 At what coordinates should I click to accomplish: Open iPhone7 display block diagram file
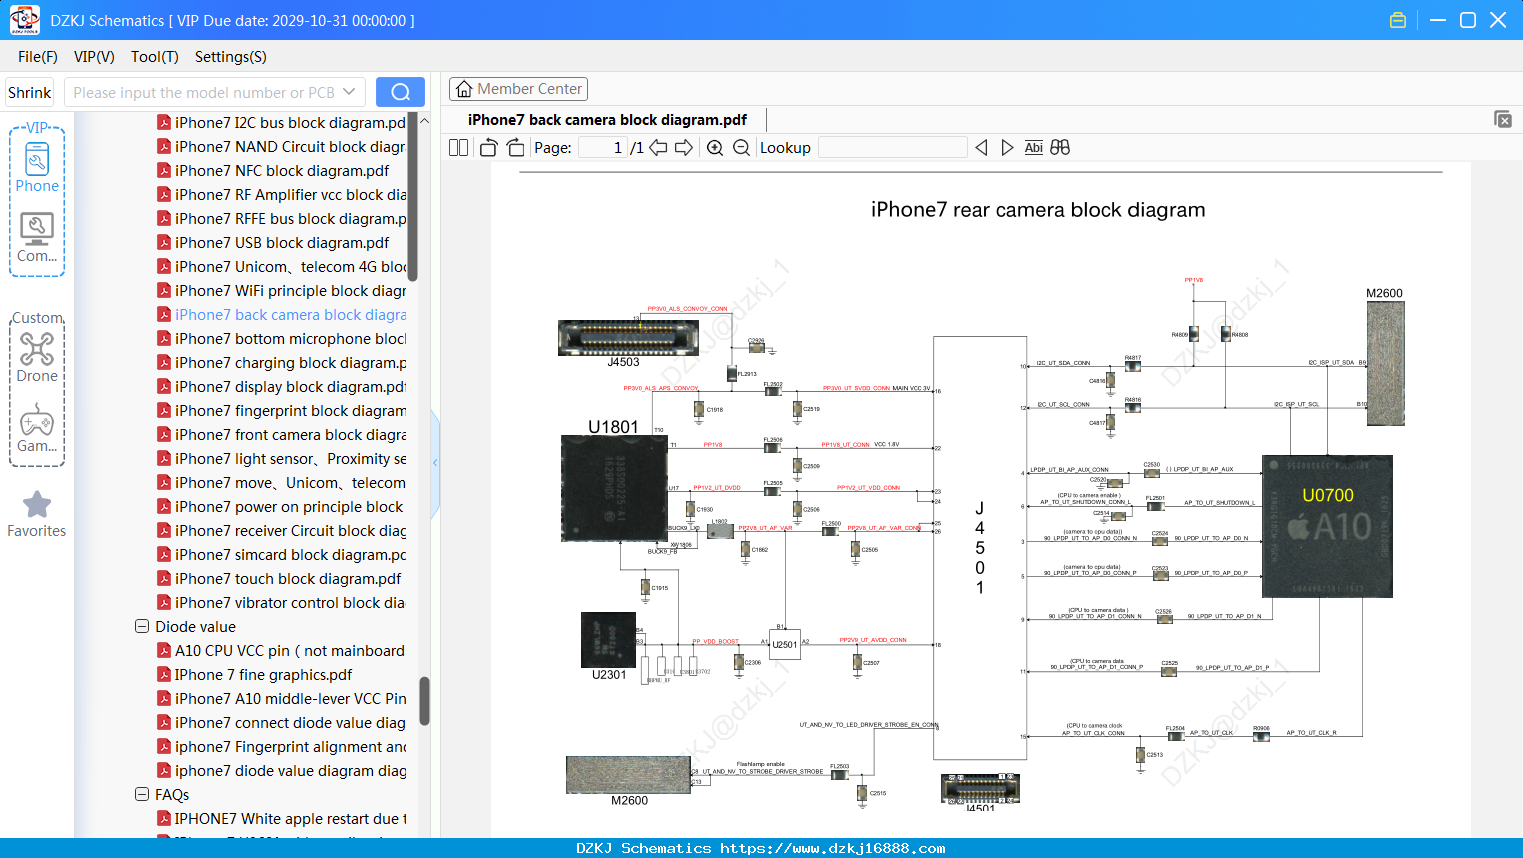click(x=290, y=387)
